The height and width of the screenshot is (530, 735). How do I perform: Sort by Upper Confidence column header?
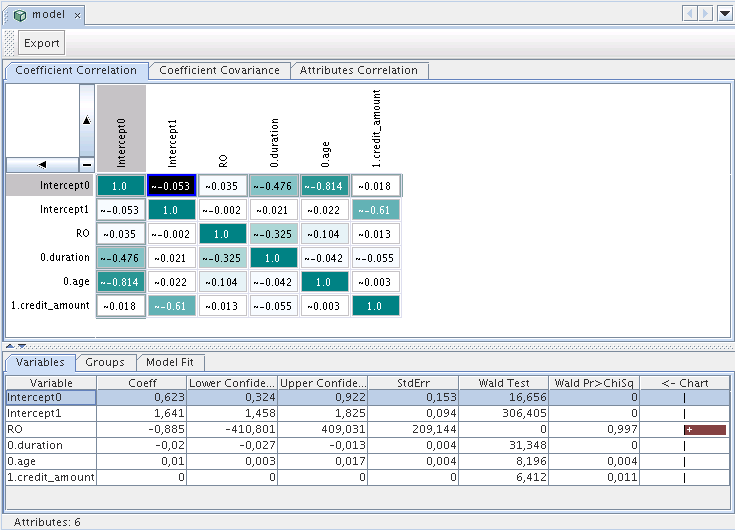point(322,383)
